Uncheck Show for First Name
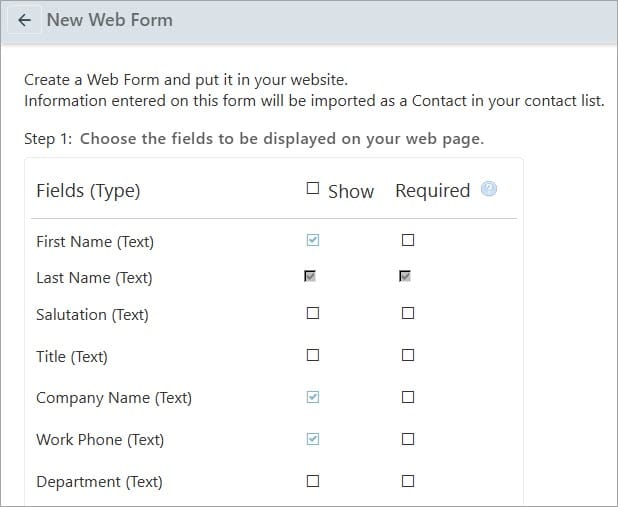The width and height of the screenshot is (618, 507). point(313,240)
